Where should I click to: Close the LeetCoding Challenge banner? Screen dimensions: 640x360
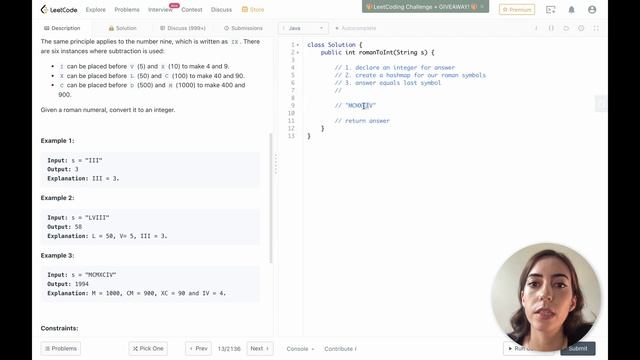tap(482, 7)
